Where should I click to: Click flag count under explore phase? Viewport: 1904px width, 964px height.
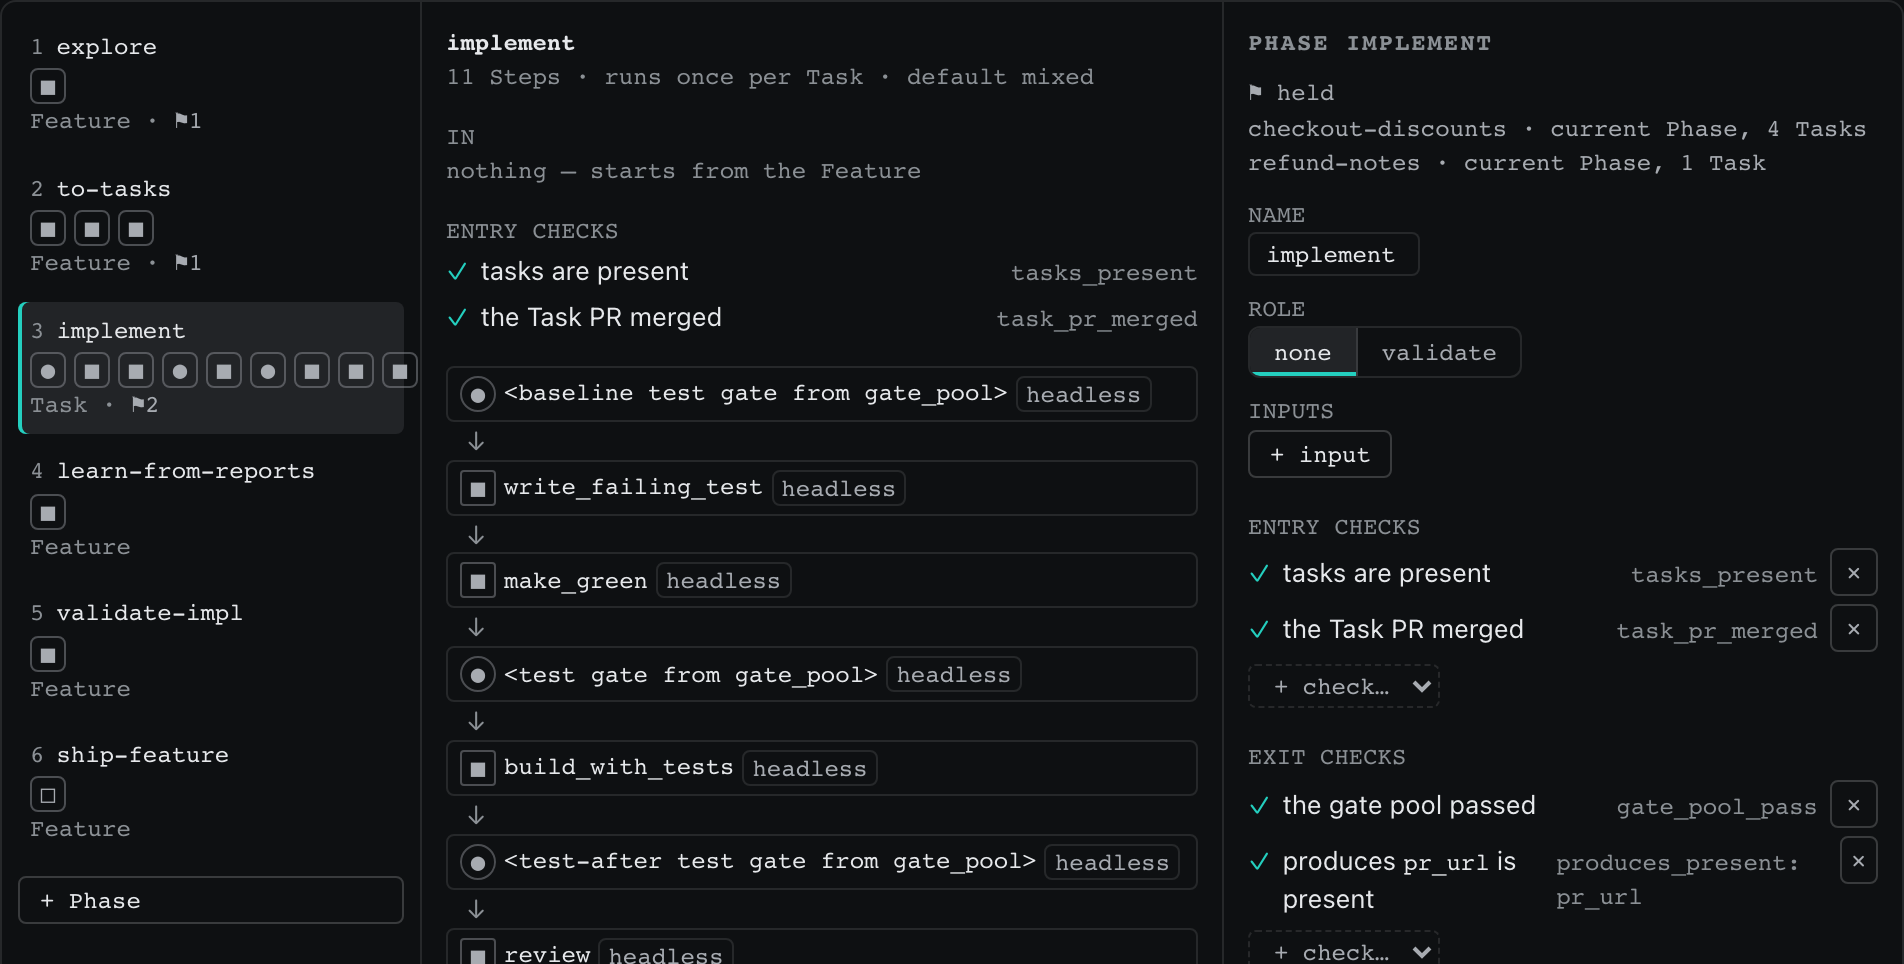pos(188,121)
